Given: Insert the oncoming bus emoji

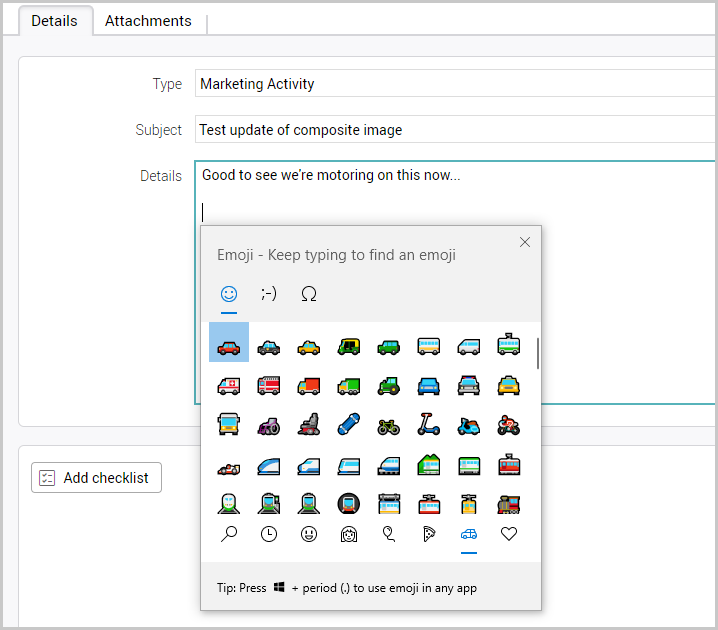Looking at the screenshot, I should click(229, 424).
